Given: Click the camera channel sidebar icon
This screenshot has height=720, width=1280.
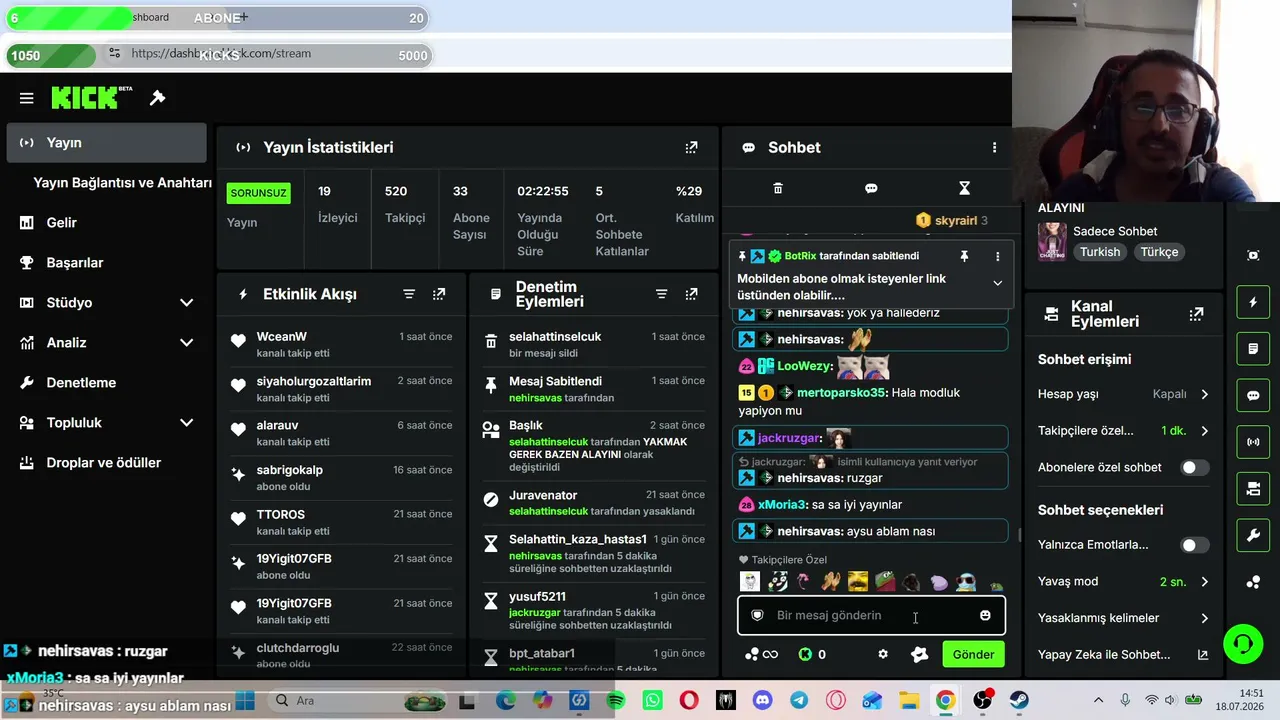Looking at the screenshot, I should [x=1253, y=488].
